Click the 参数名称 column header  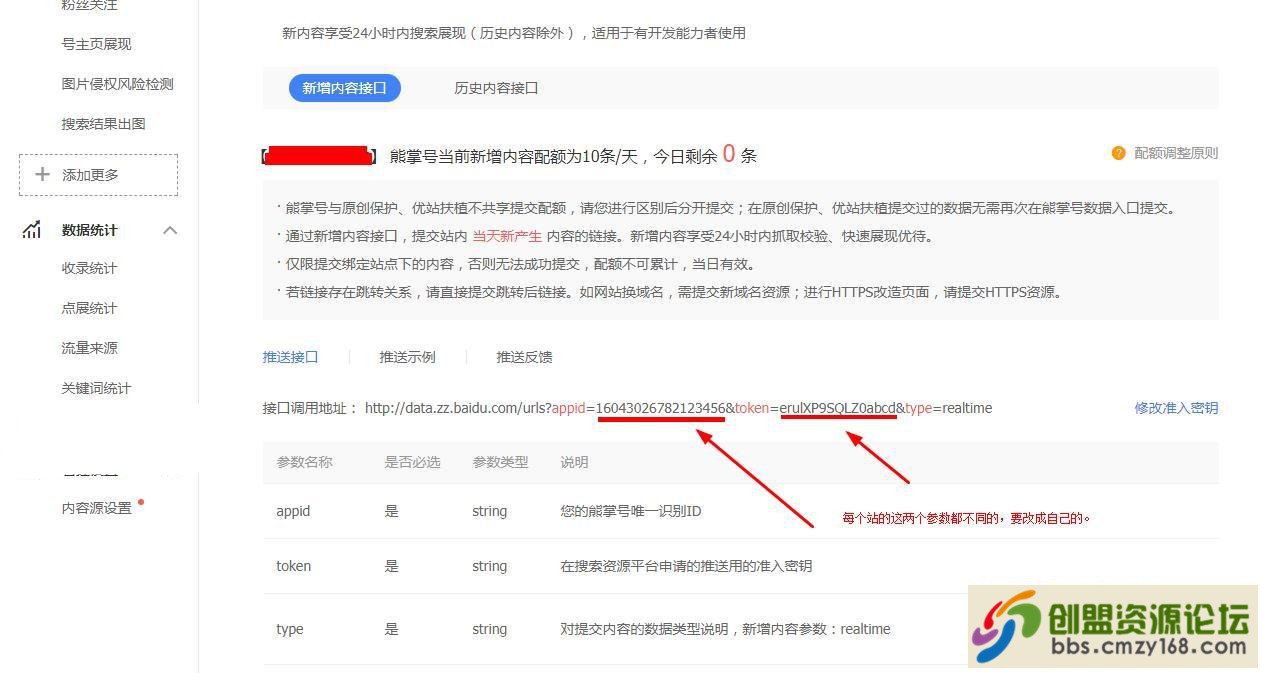(304, 462)
